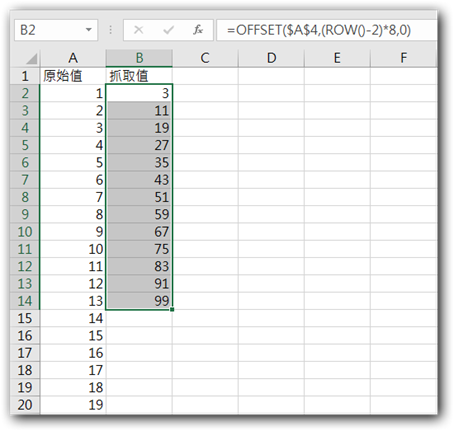
Task: Select row 17 header
Action: [x=25, y=353]
